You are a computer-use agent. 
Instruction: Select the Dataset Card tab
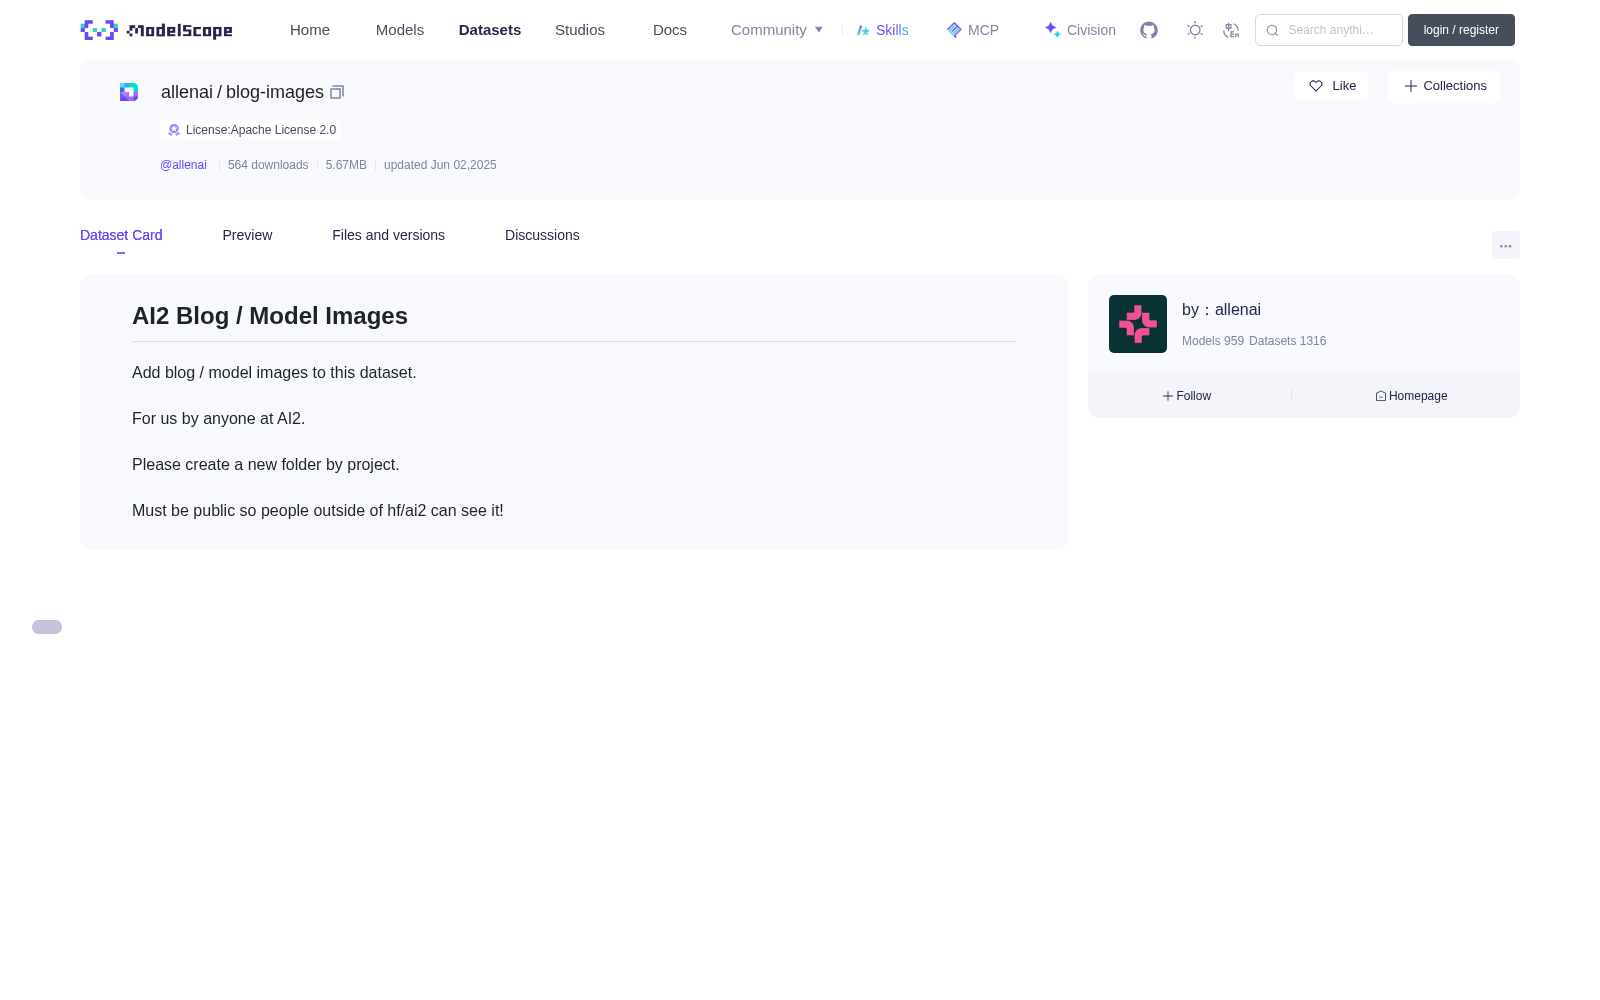coord(121,235)
